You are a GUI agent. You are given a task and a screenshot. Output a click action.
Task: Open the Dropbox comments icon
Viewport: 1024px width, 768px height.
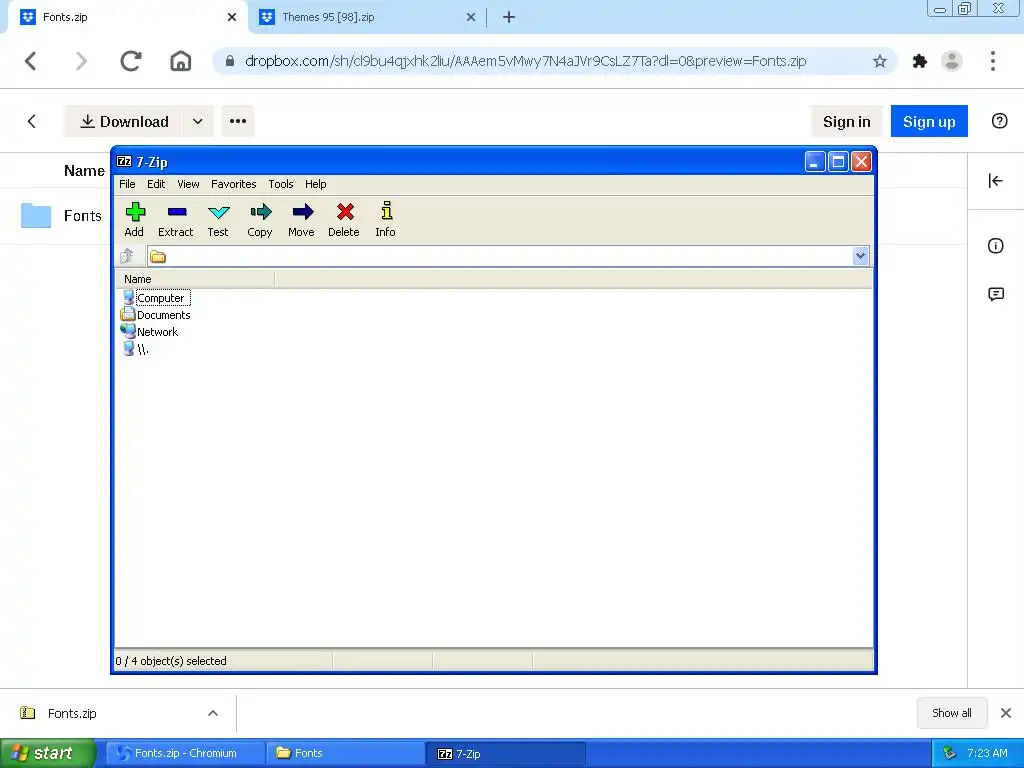[x=996, y=294]
